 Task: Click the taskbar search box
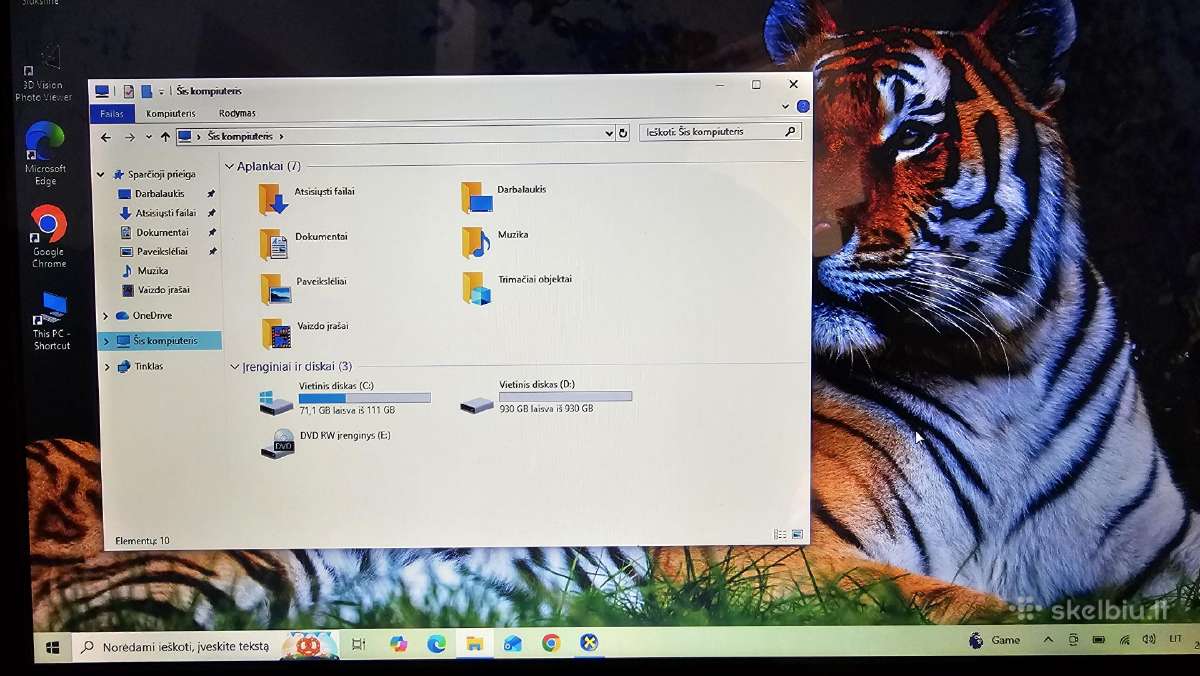(x=207, y=646)
